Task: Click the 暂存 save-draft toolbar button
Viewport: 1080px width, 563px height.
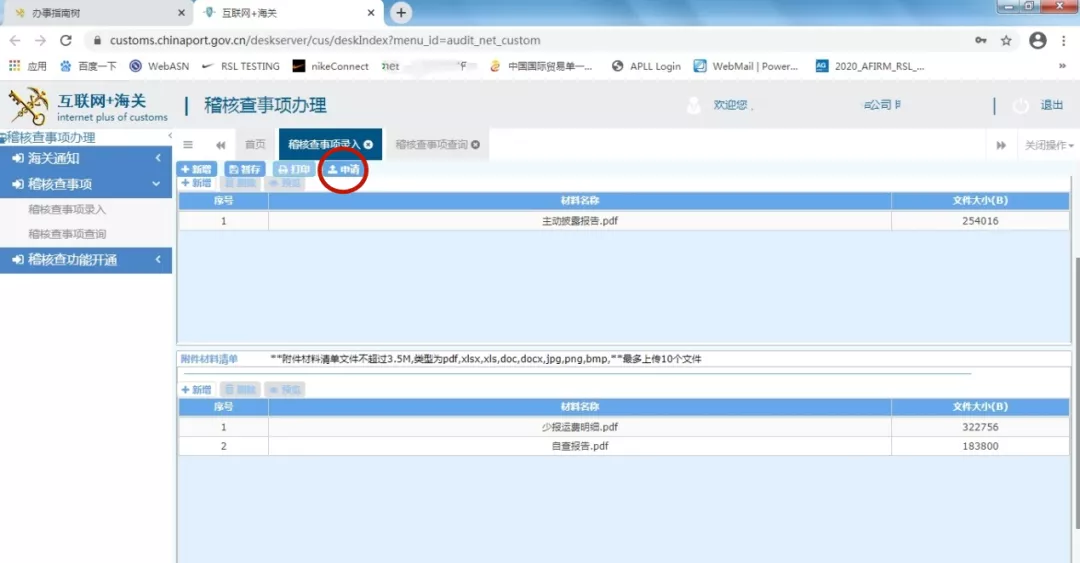Action: tap(245, 170)
